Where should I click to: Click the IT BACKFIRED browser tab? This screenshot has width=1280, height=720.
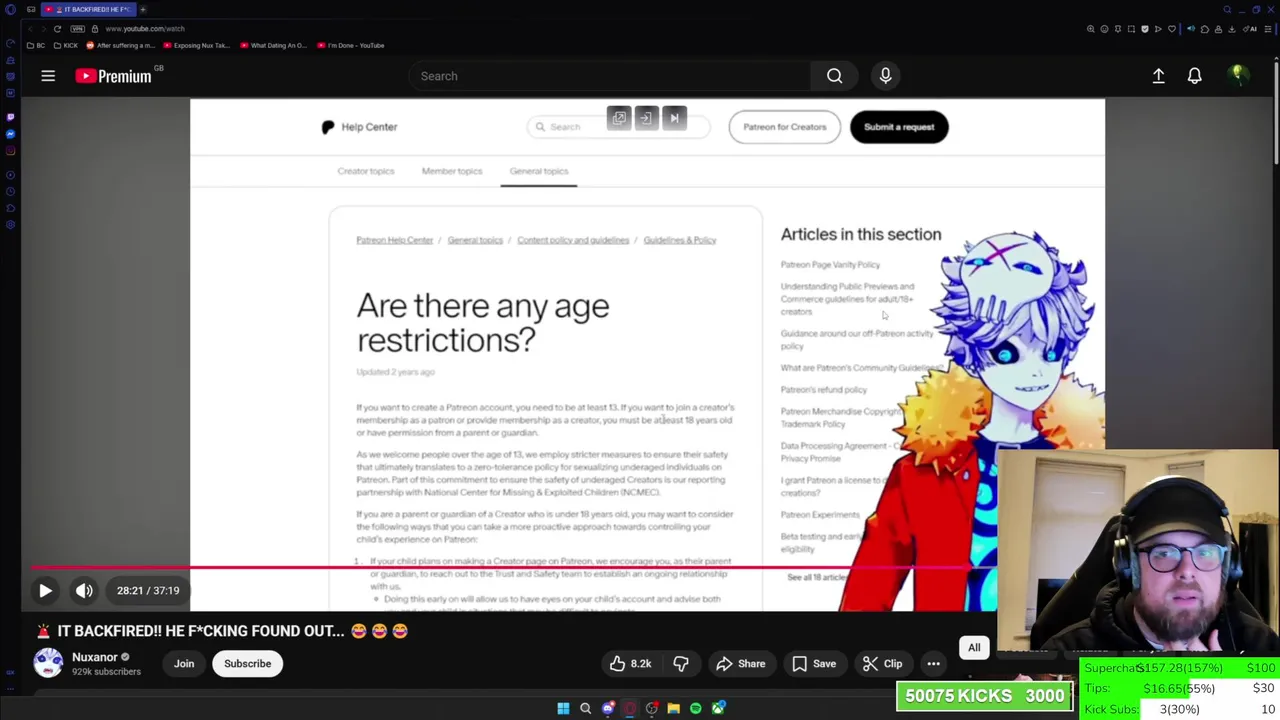pos(88,9)
